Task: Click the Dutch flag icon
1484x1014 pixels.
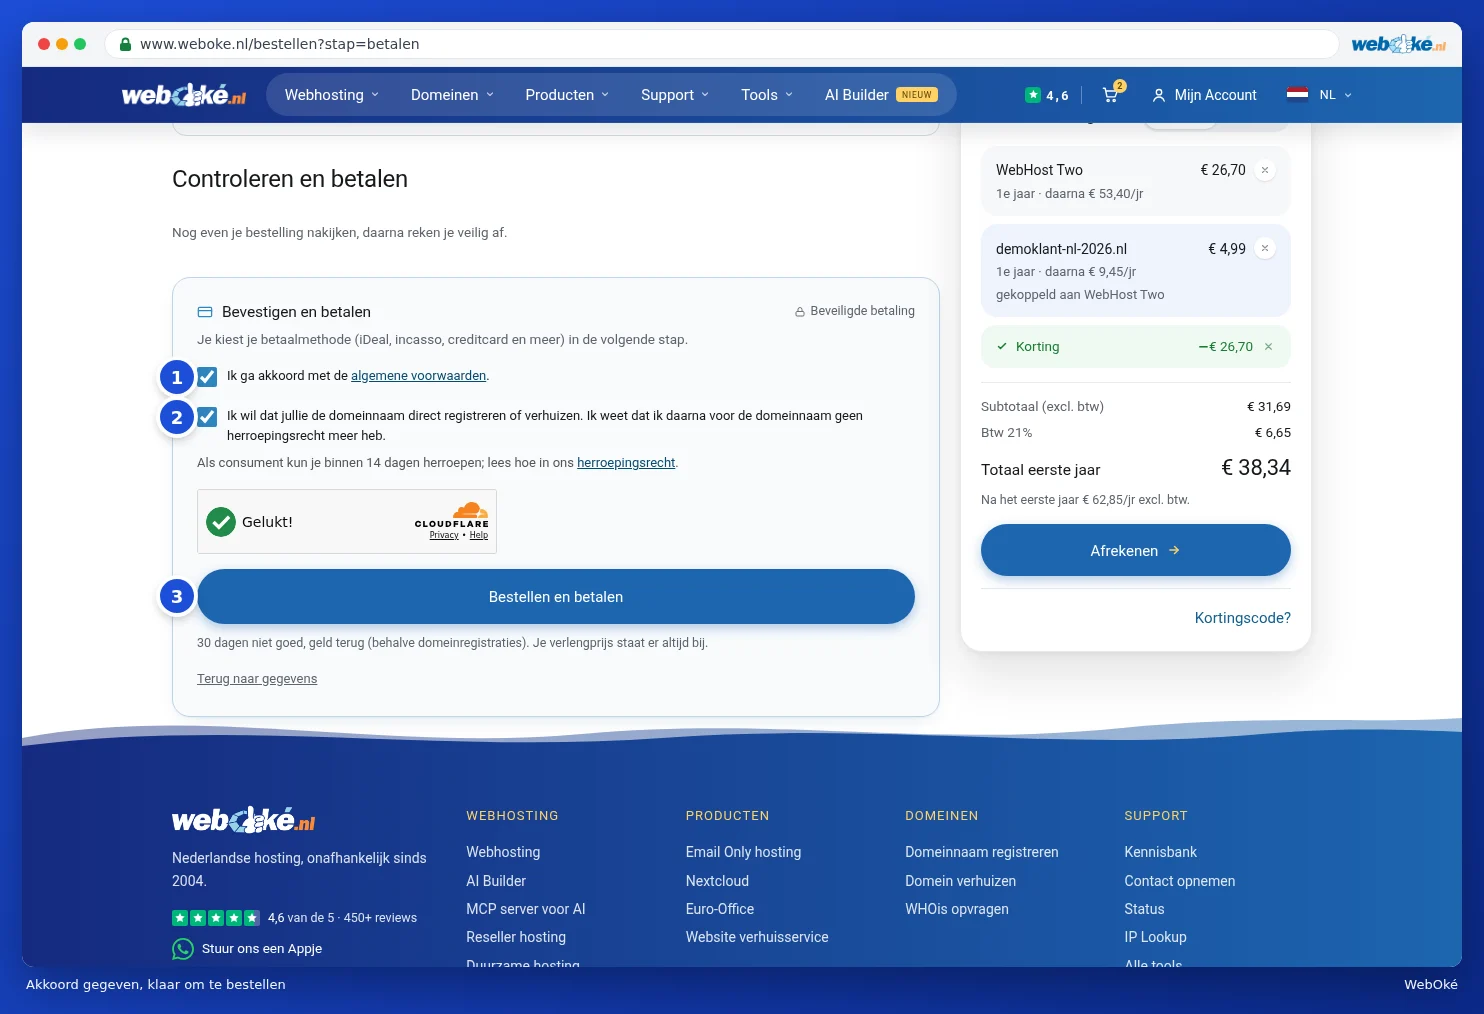Action: [1298, 95]
